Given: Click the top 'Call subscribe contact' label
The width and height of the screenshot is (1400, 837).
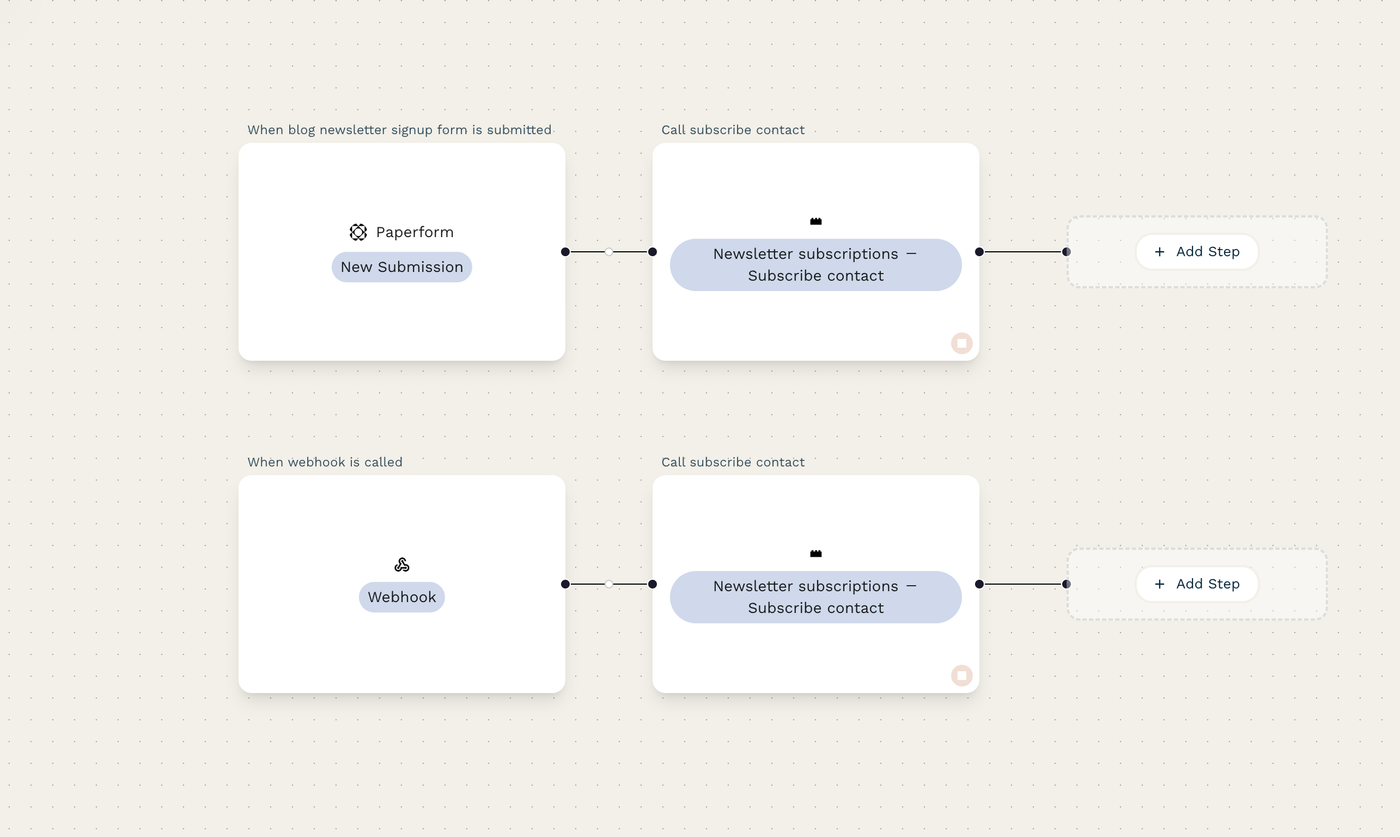Looking at the screenshot, I should coord(732,129).
